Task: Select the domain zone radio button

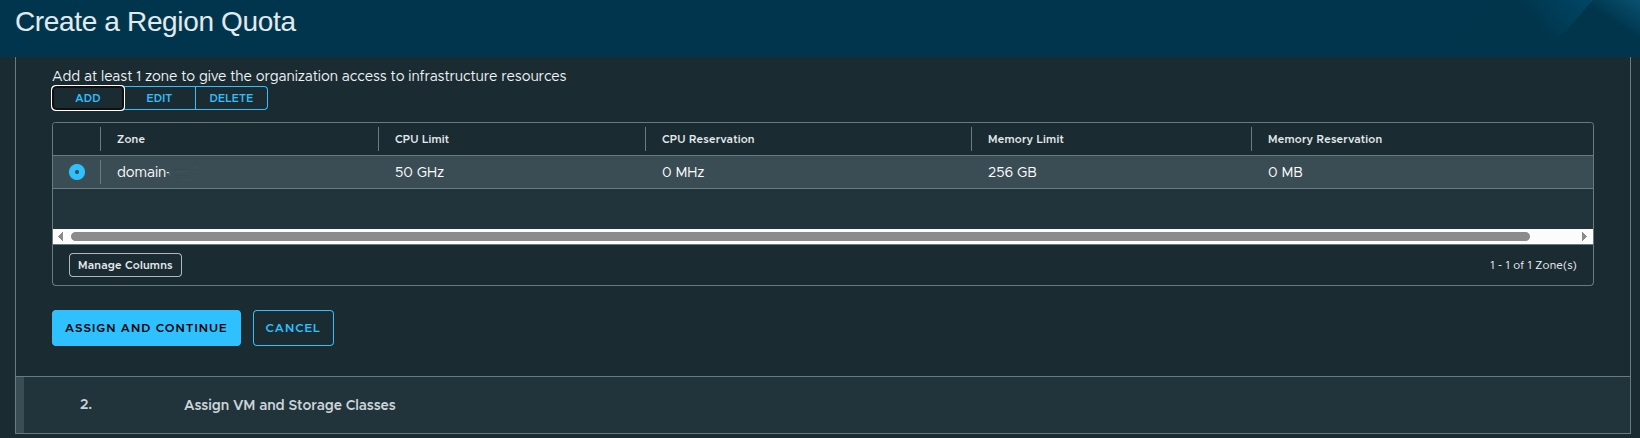Action: [x=77, y=172]
